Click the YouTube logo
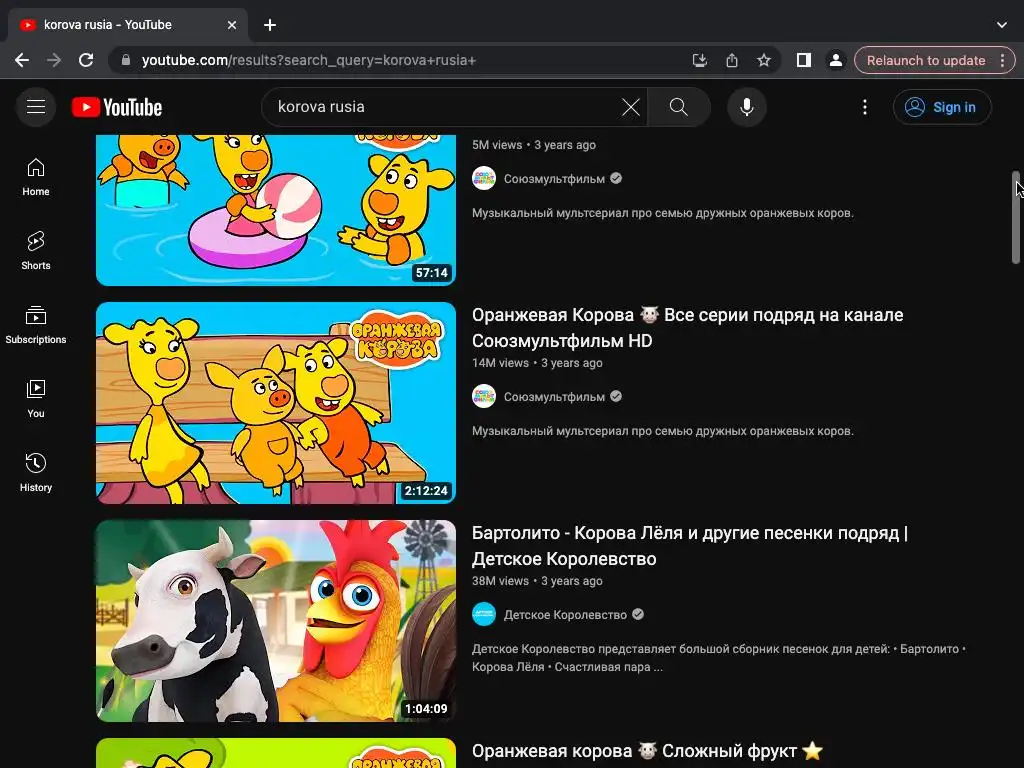Viewport: 1024px width, 768px height. coord(117,107)
